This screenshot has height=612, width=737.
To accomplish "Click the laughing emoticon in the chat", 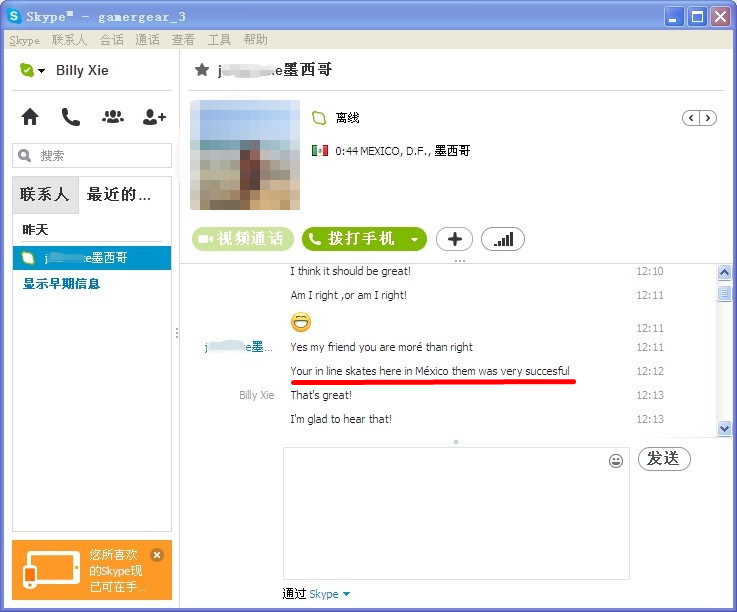I will [301, 322].
